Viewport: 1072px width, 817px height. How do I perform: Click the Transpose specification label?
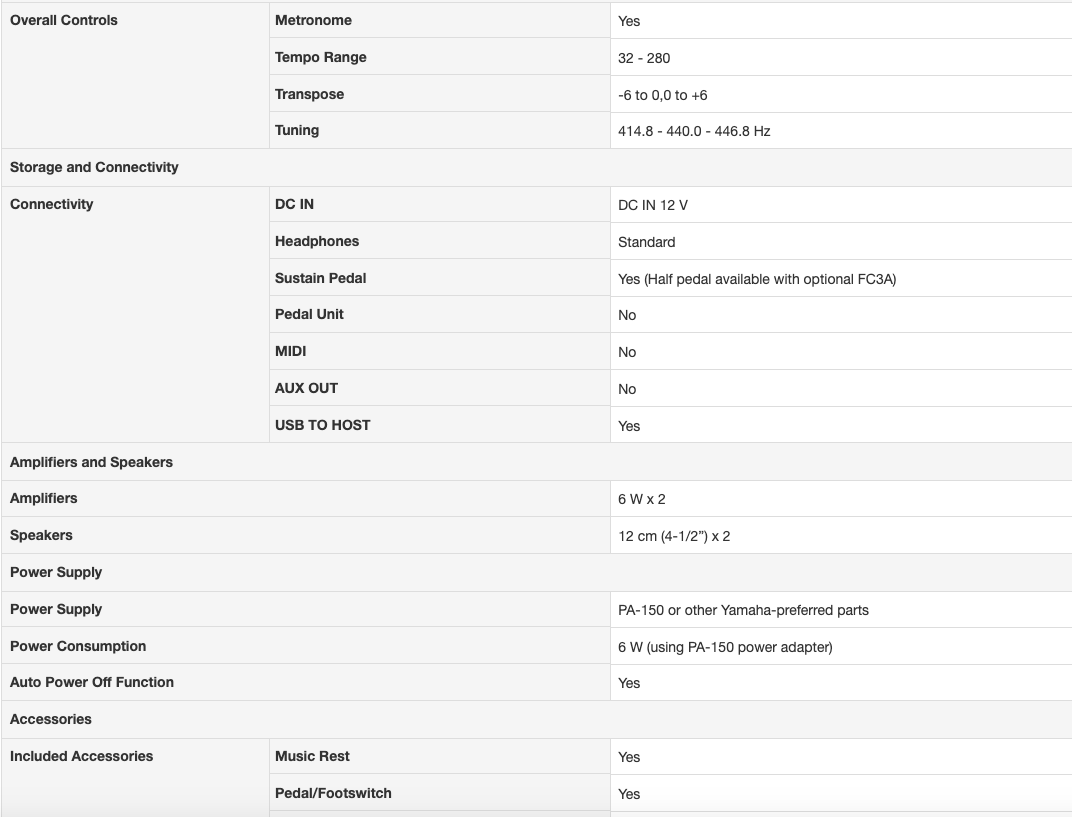(x=309, y=94)
